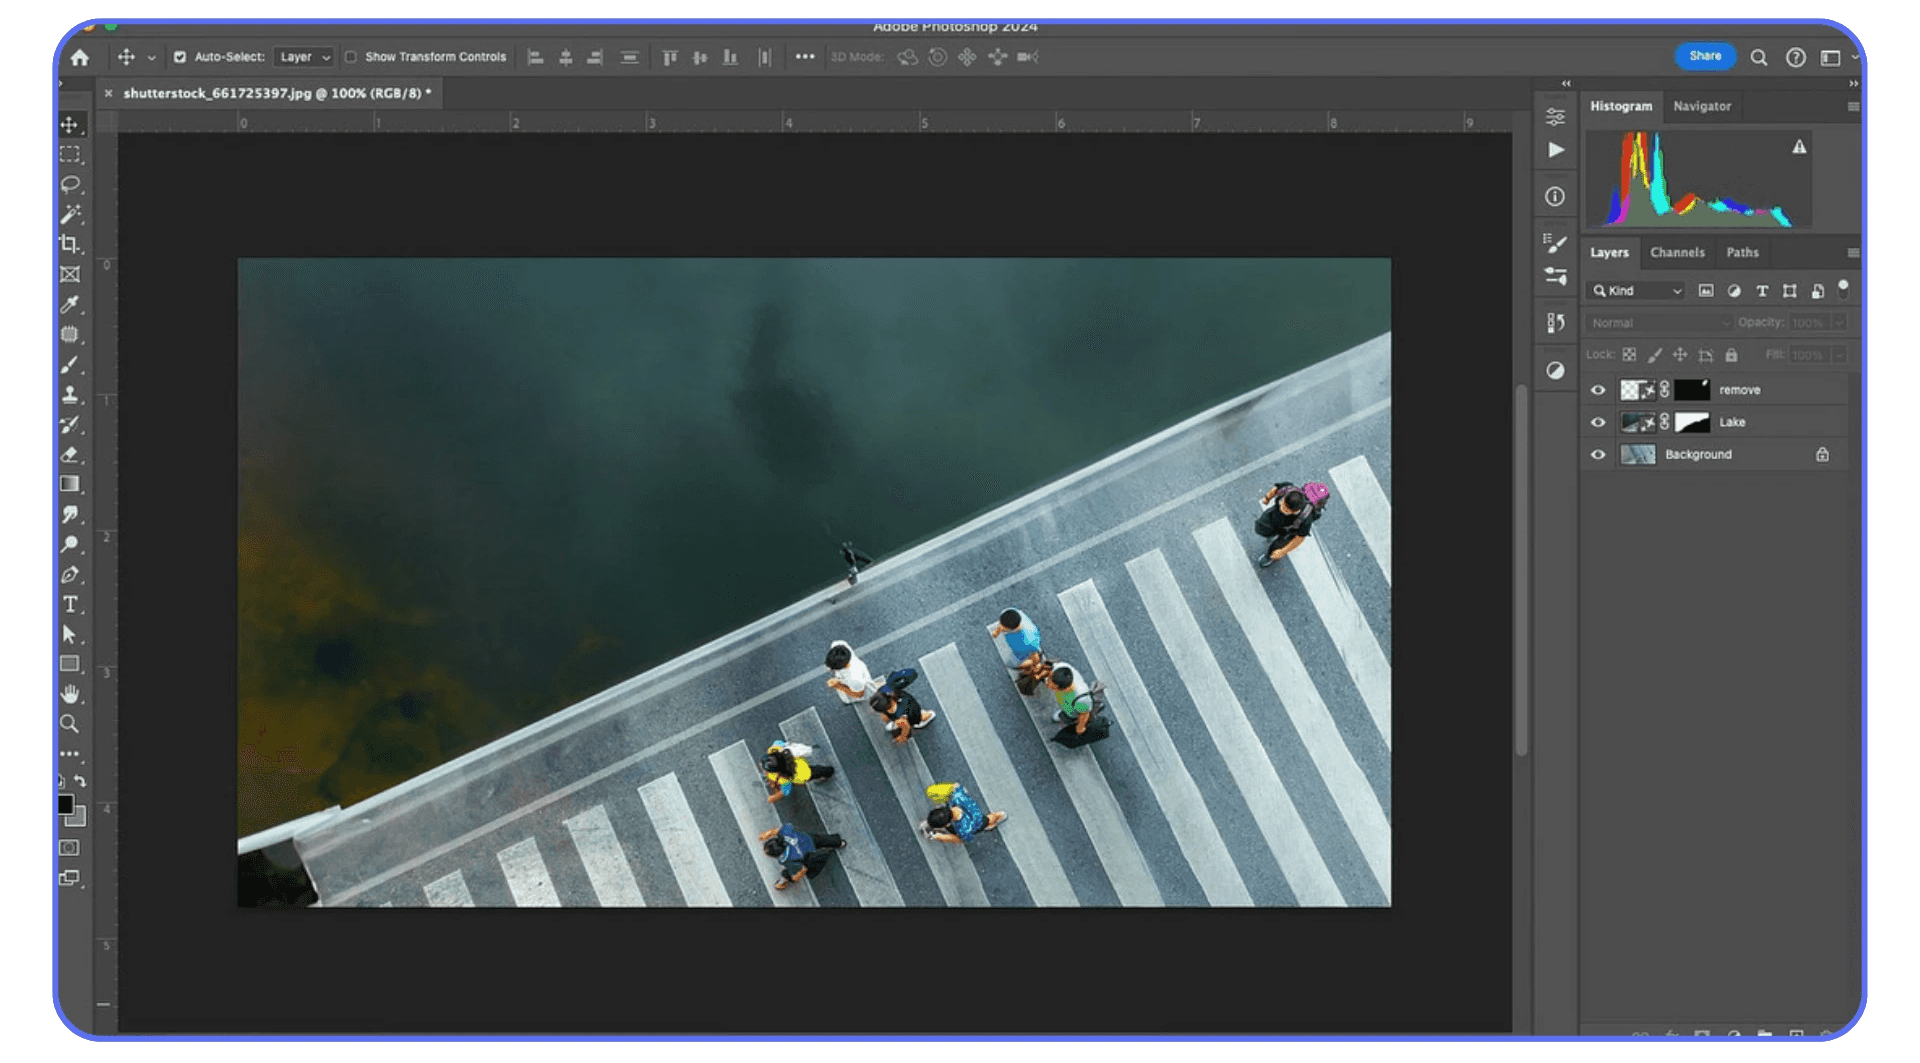Open the Navigator tab
The height and width of the screenshot is (1063, 1920).
(x=1703, y=106)
